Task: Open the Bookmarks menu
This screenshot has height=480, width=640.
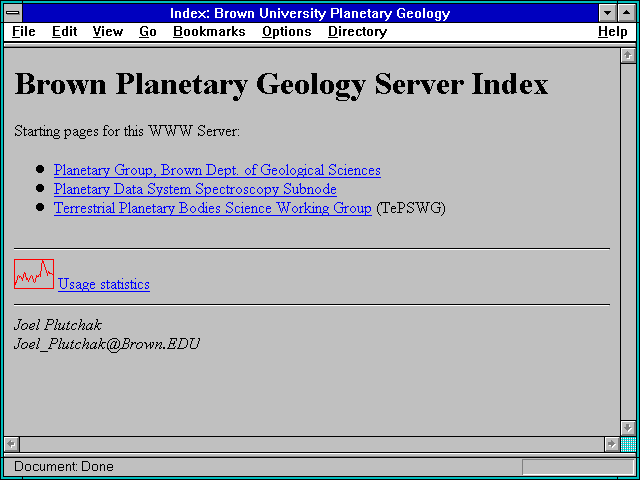Action: pos(209,32)
